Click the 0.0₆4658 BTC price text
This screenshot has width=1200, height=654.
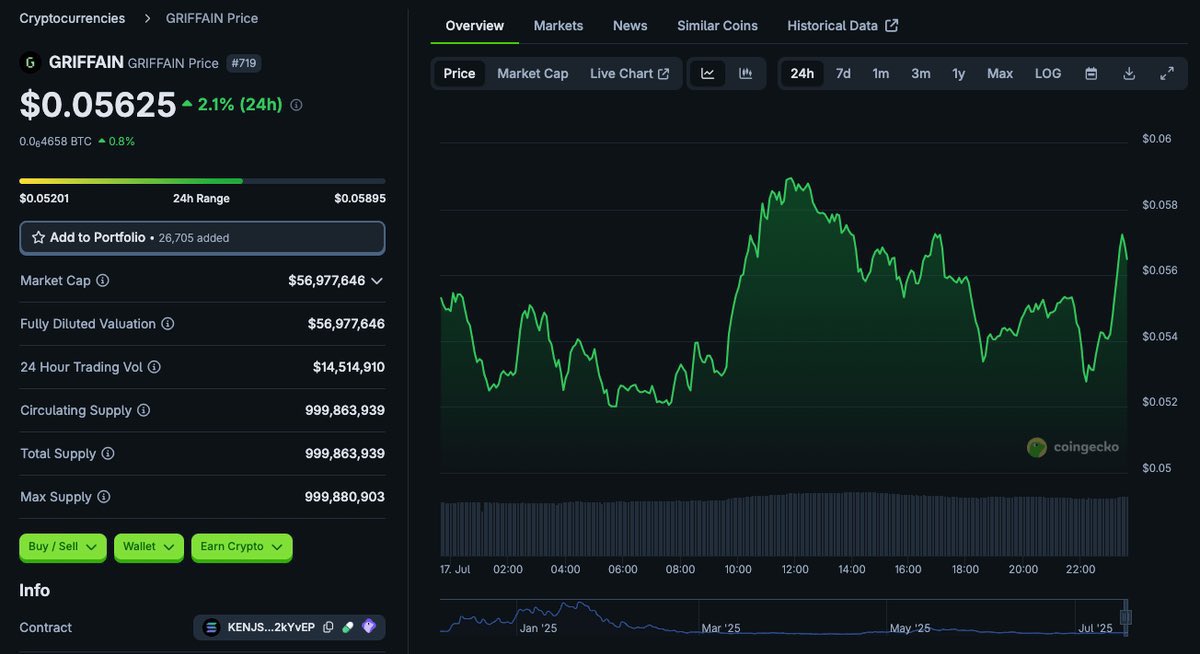(x=56, y=141)
